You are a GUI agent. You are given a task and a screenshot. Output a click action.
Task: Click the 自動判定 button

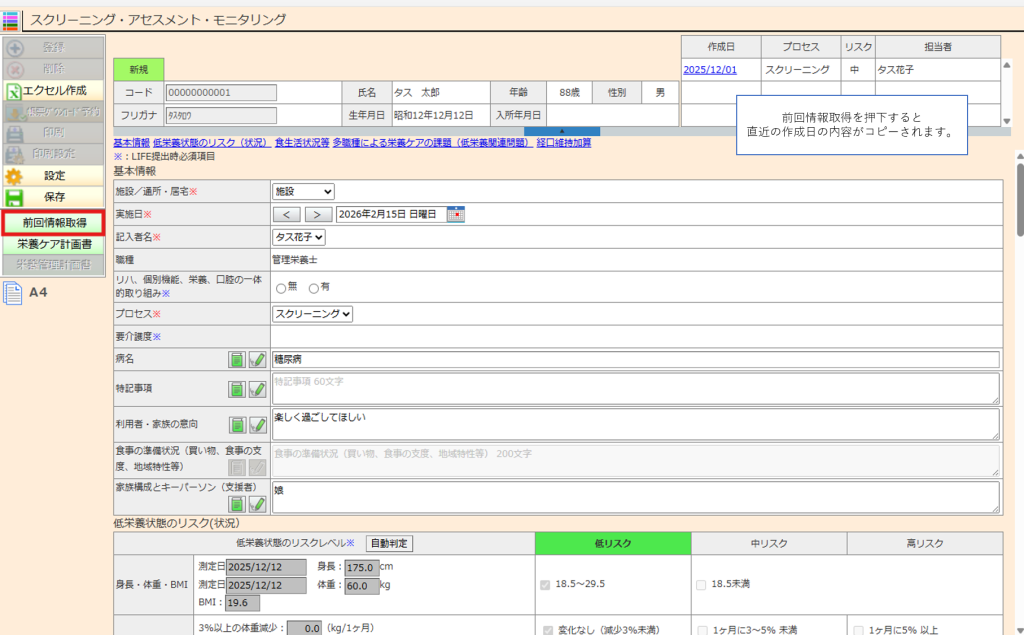coord(389,543)
